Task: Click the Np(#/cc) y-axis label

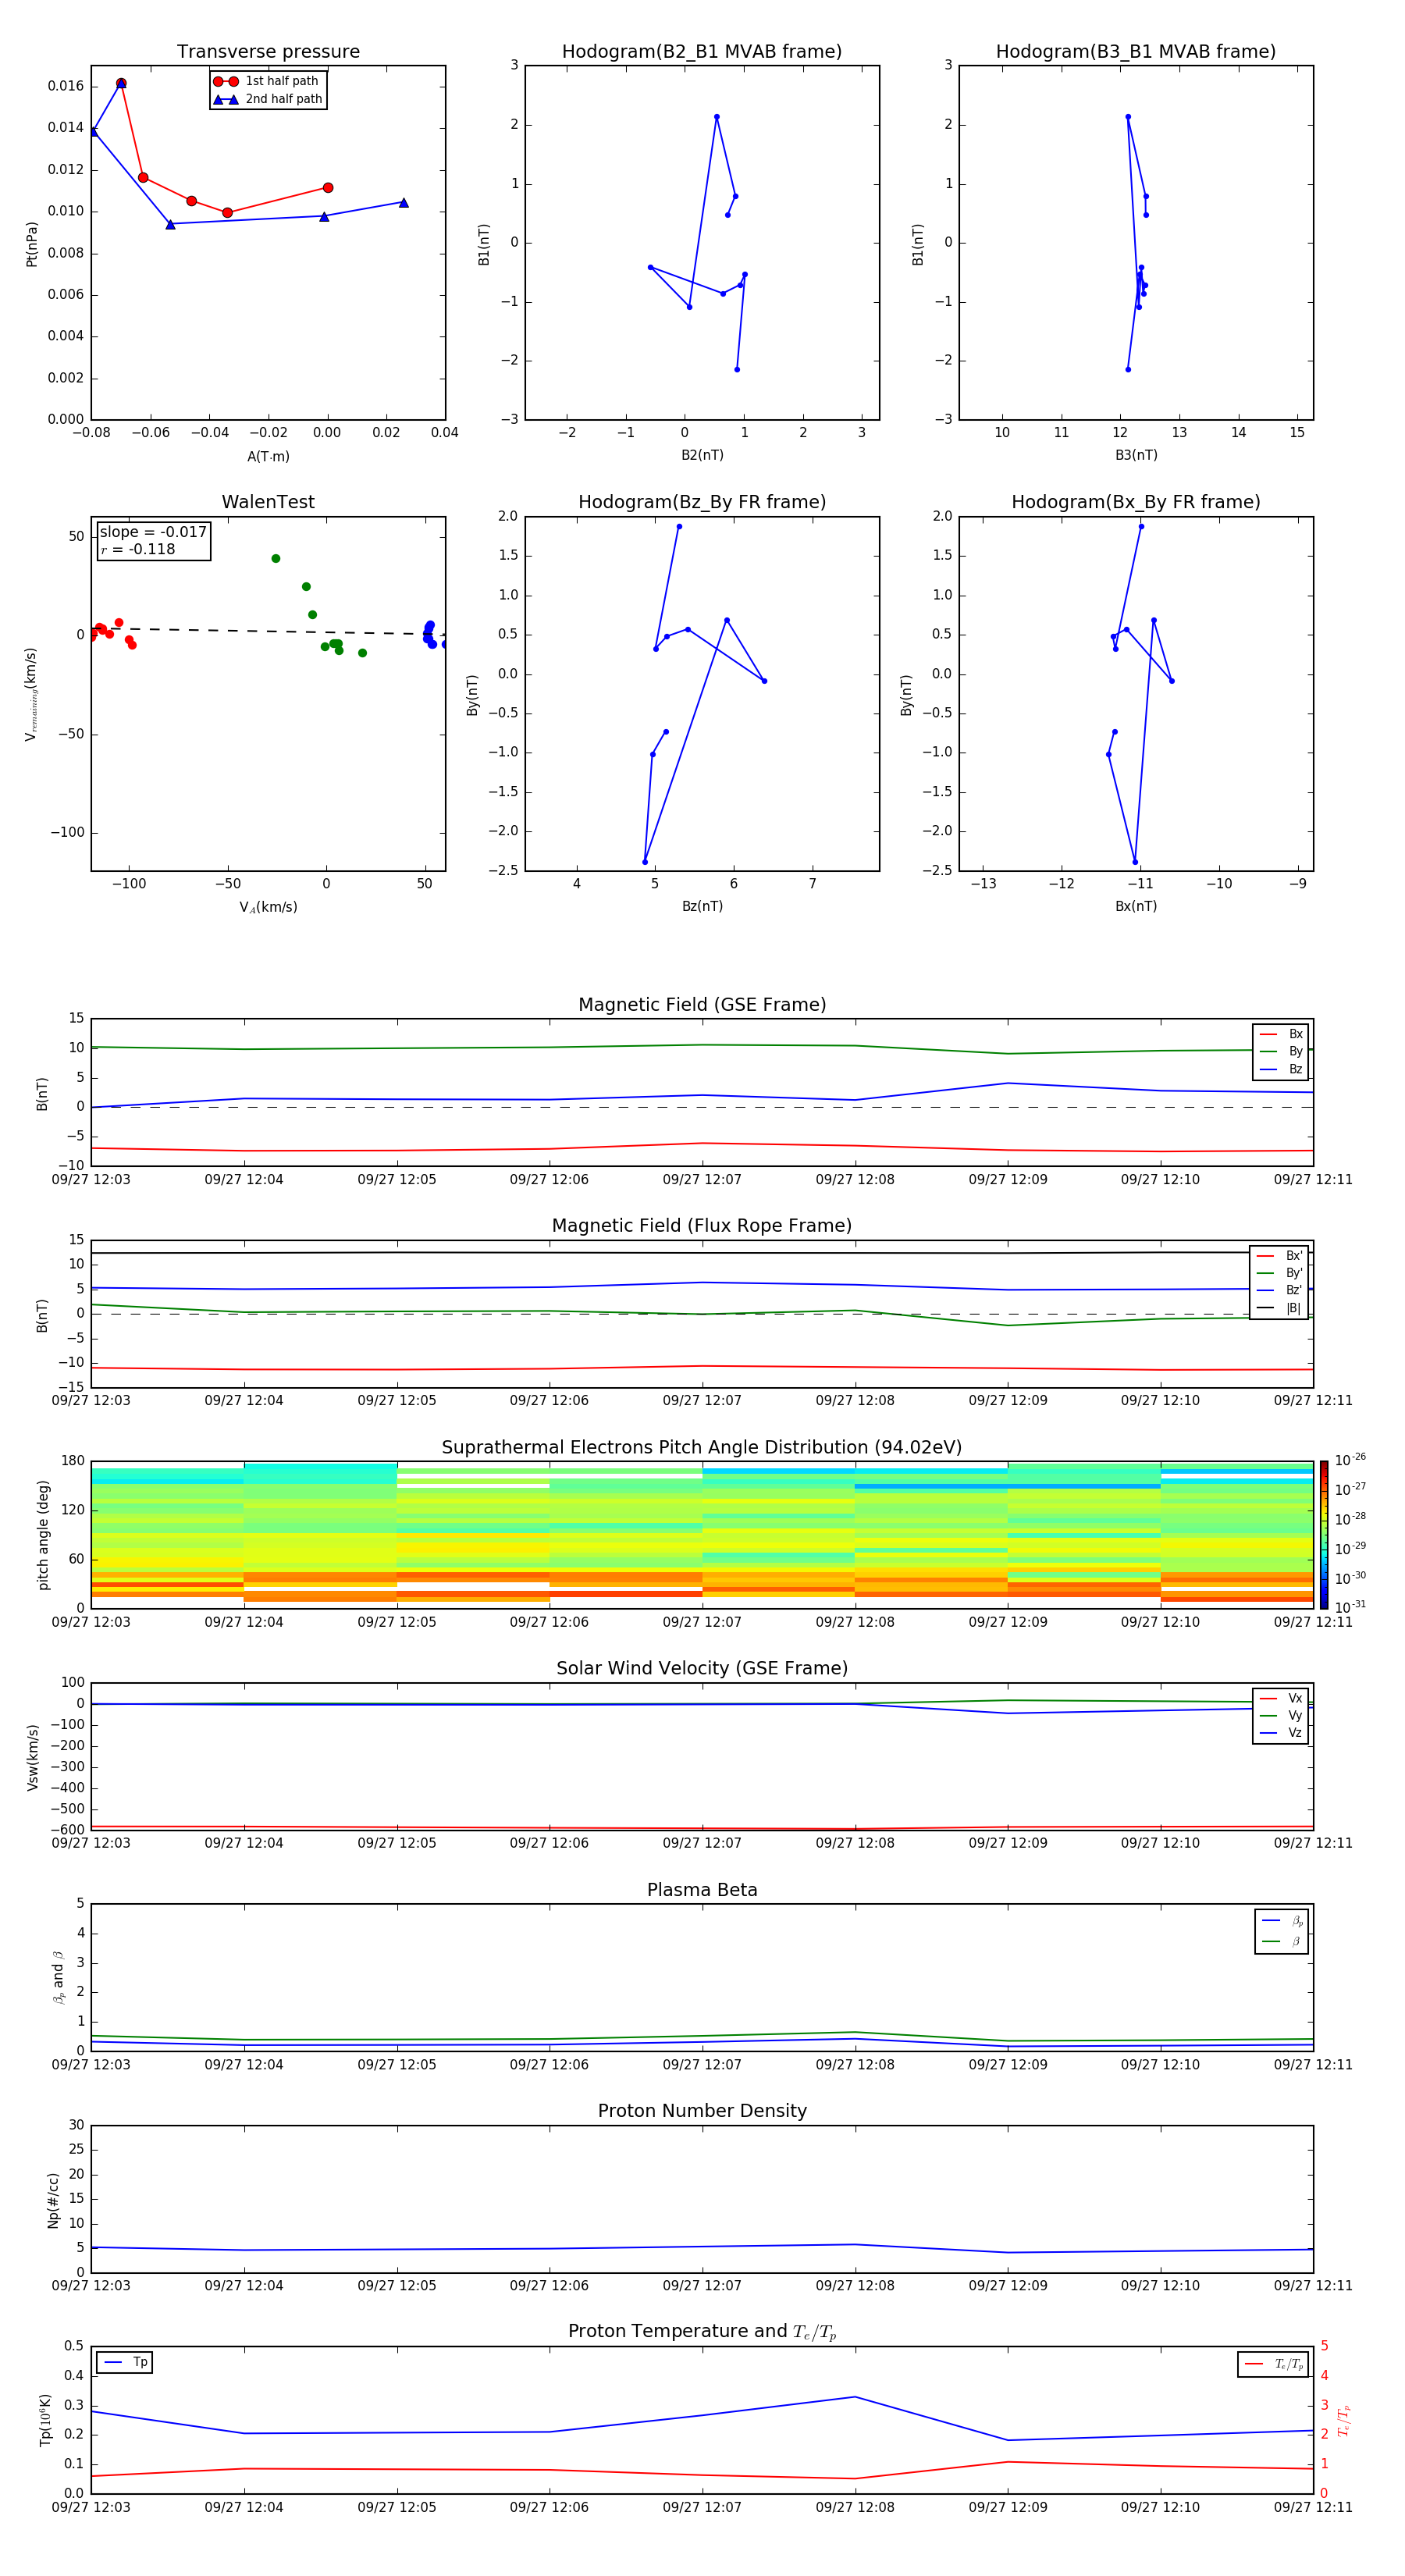Action: pos(53,2199)
